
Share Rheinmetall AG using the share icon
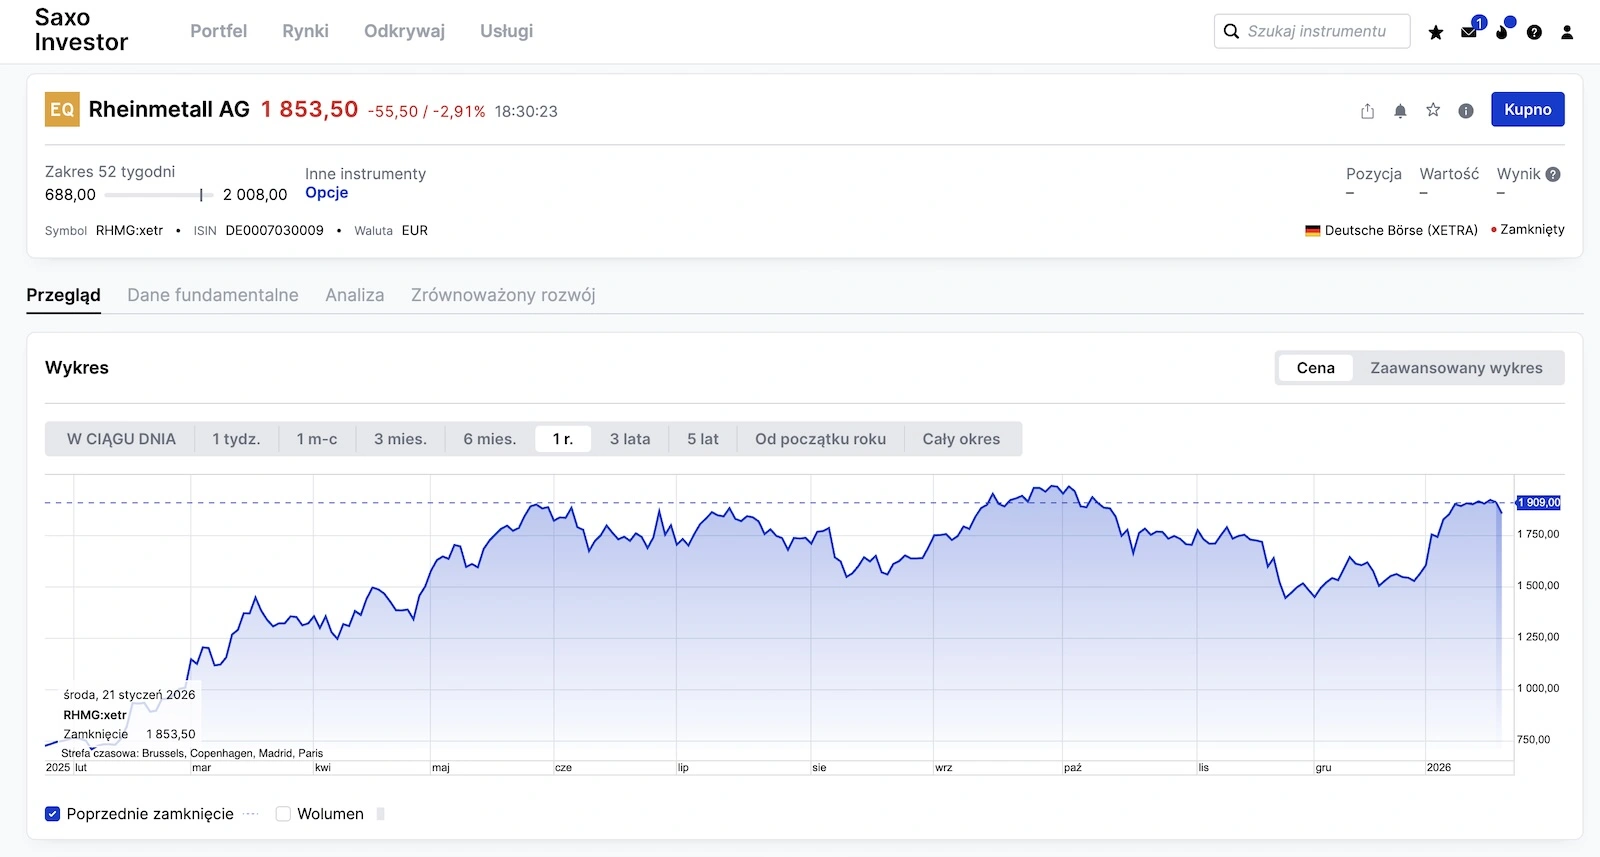click(1367, 111)
